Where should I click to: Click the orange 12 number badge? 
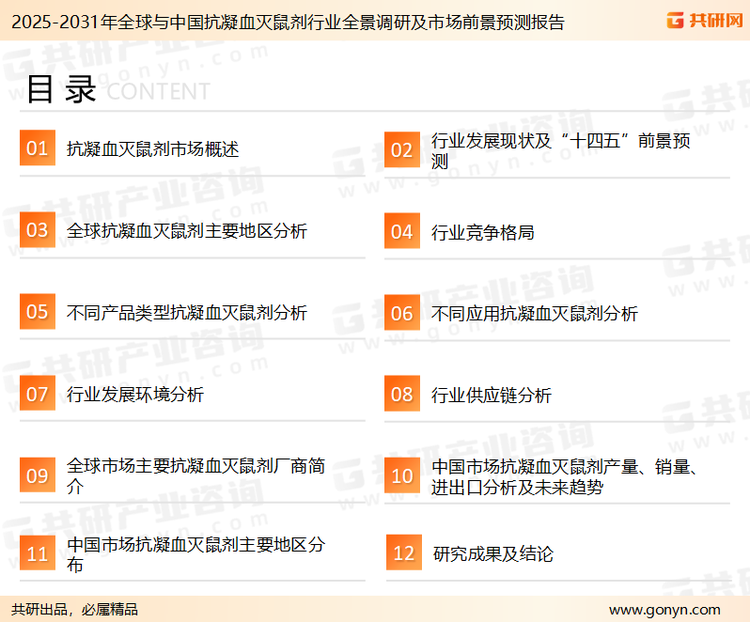tap(404, 553)
